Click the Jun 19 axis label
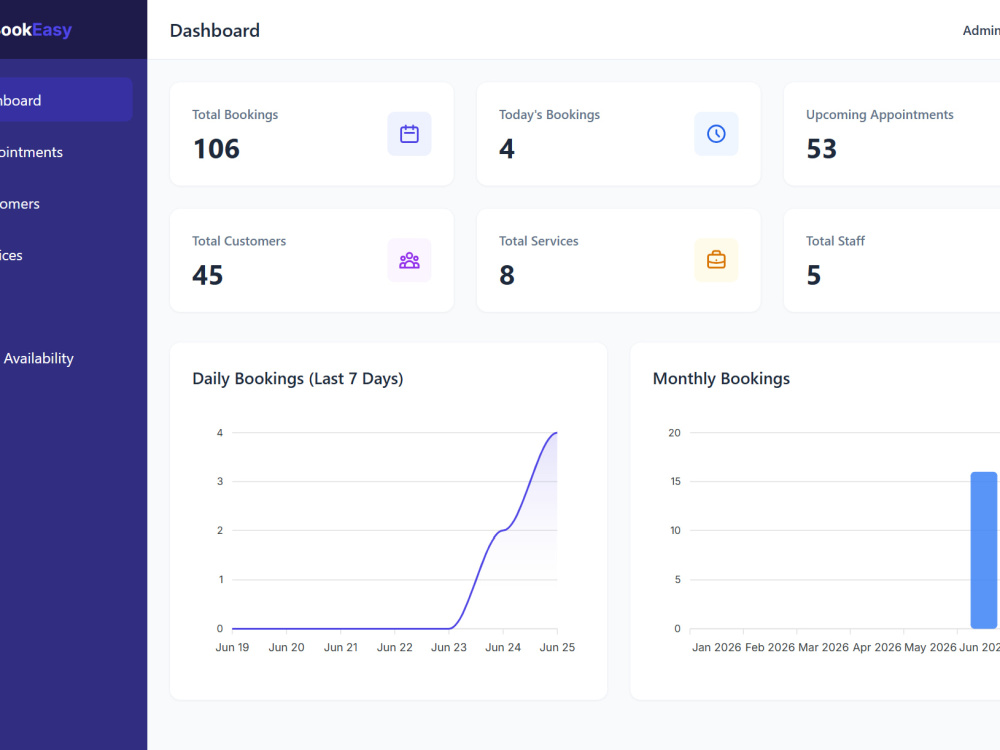 tap(232, 647)
